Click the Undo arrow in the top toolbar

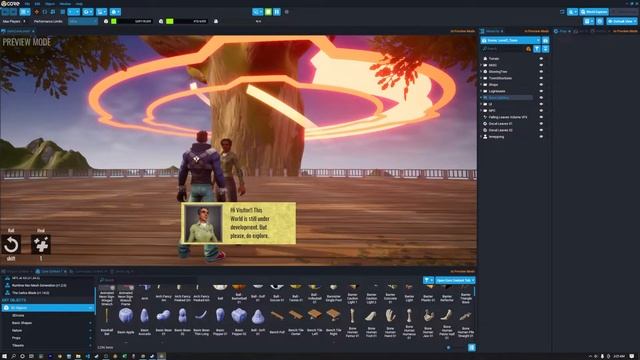5,12
